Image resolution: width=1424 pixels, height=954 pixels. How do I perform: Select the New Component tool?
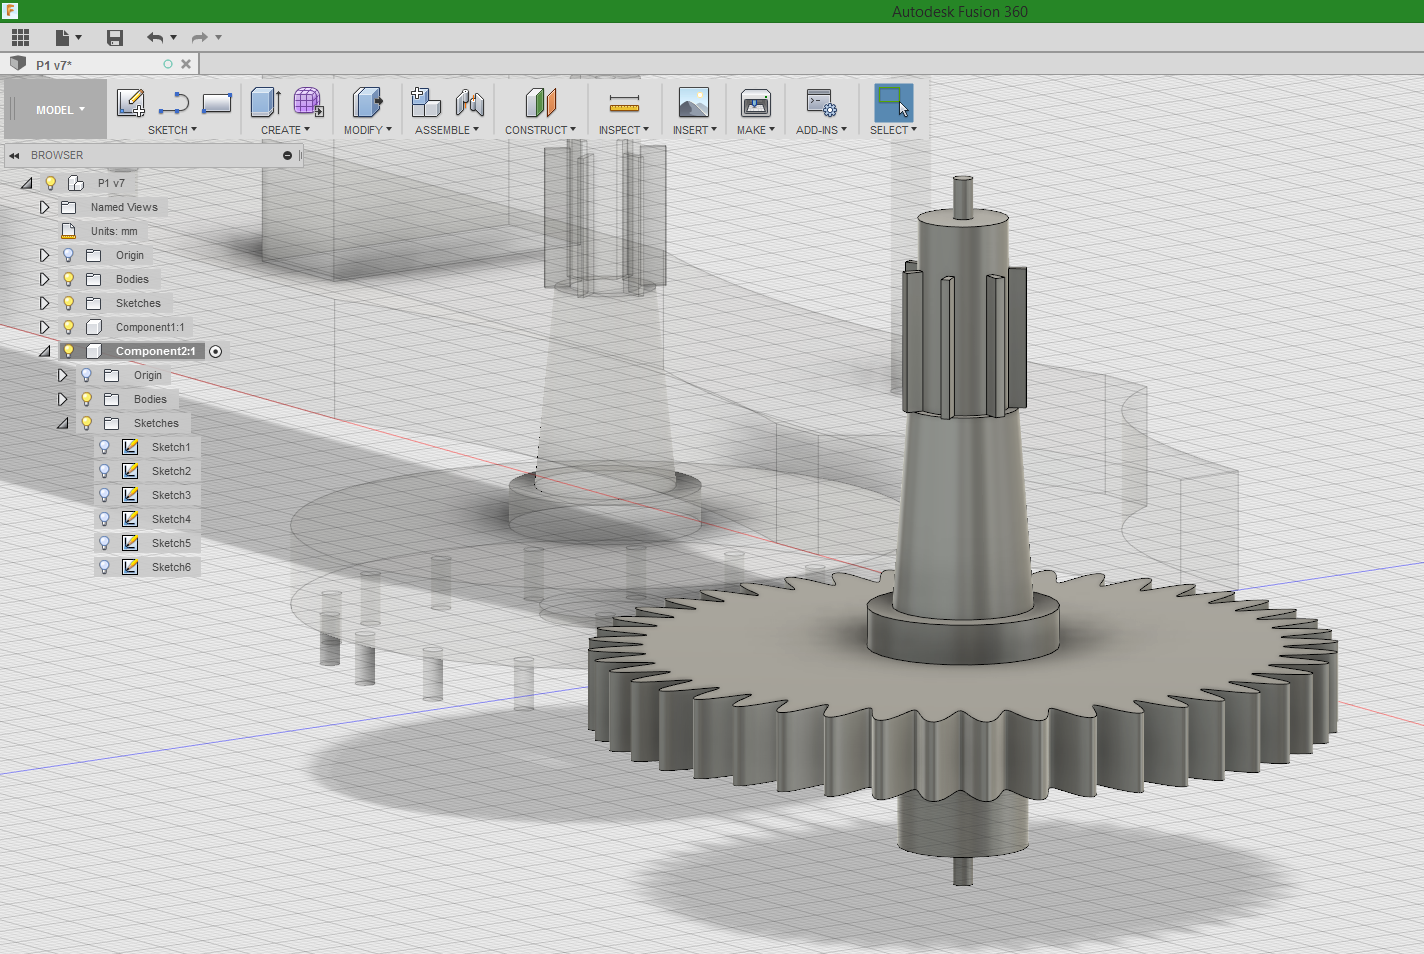426,103
